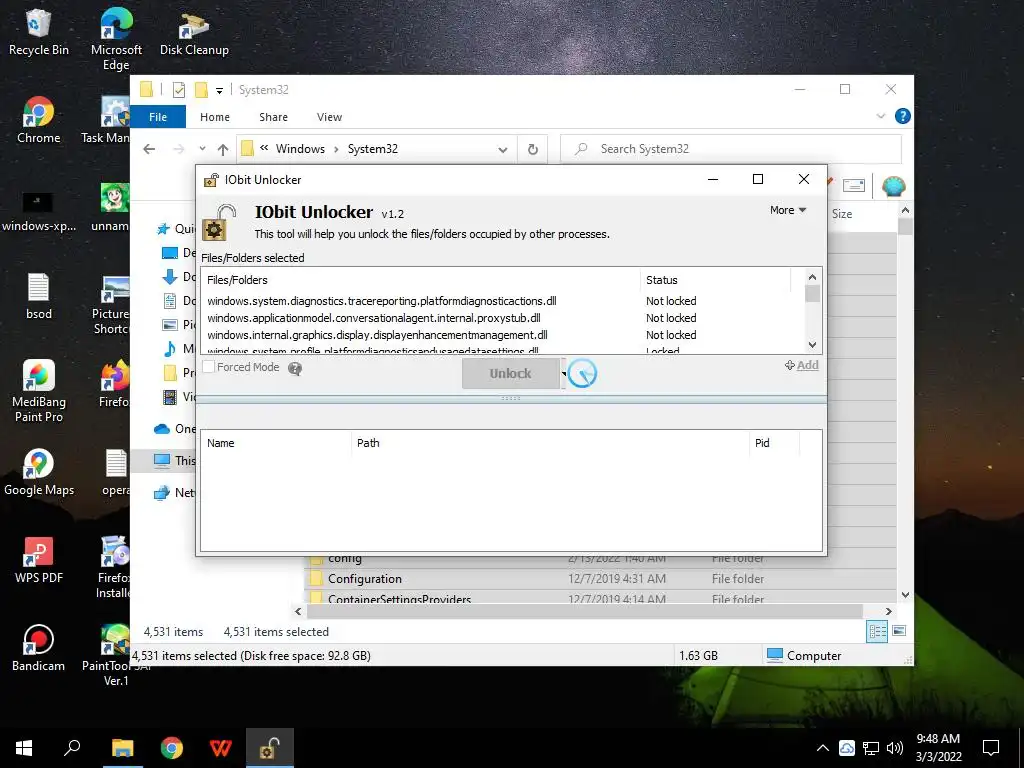Click the Explorer help question mark icon
Image resolution: width=1024 pixels, height=768 pixels.
click(x=903, y=116)
